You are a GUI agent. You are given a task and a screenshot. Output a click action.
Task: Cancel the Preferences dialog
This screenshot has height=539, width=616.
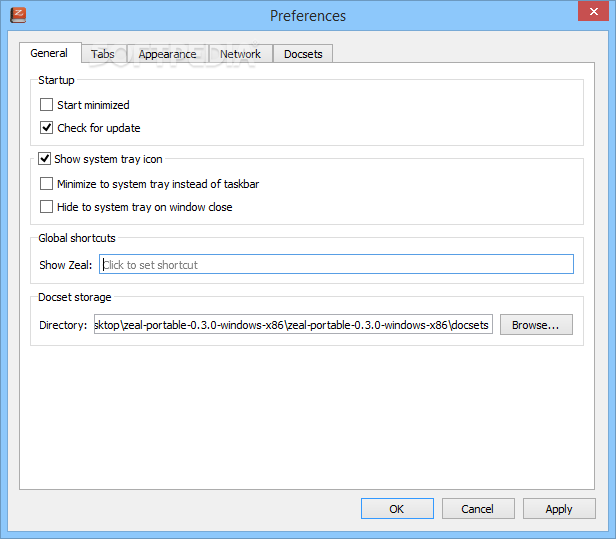477,509
